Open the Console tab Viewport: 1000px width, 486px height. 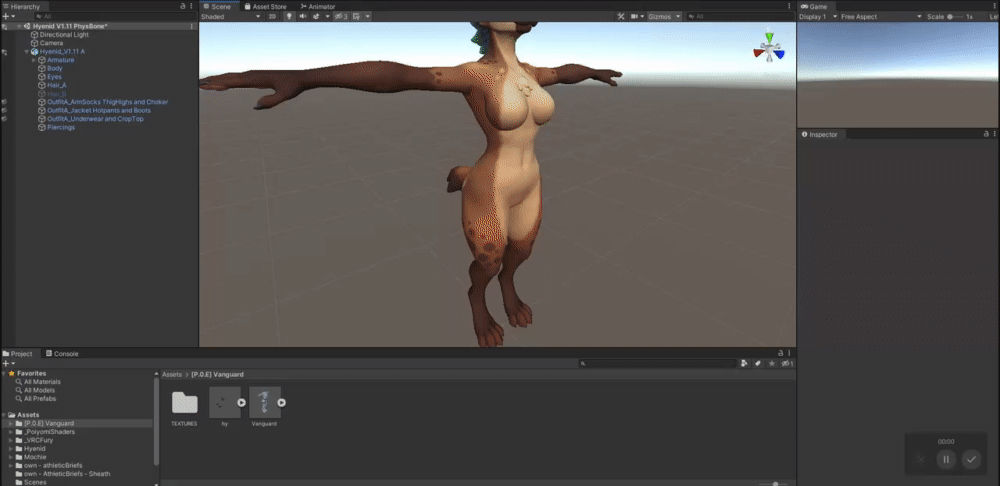pyautogui.click(x=62, y=353)
